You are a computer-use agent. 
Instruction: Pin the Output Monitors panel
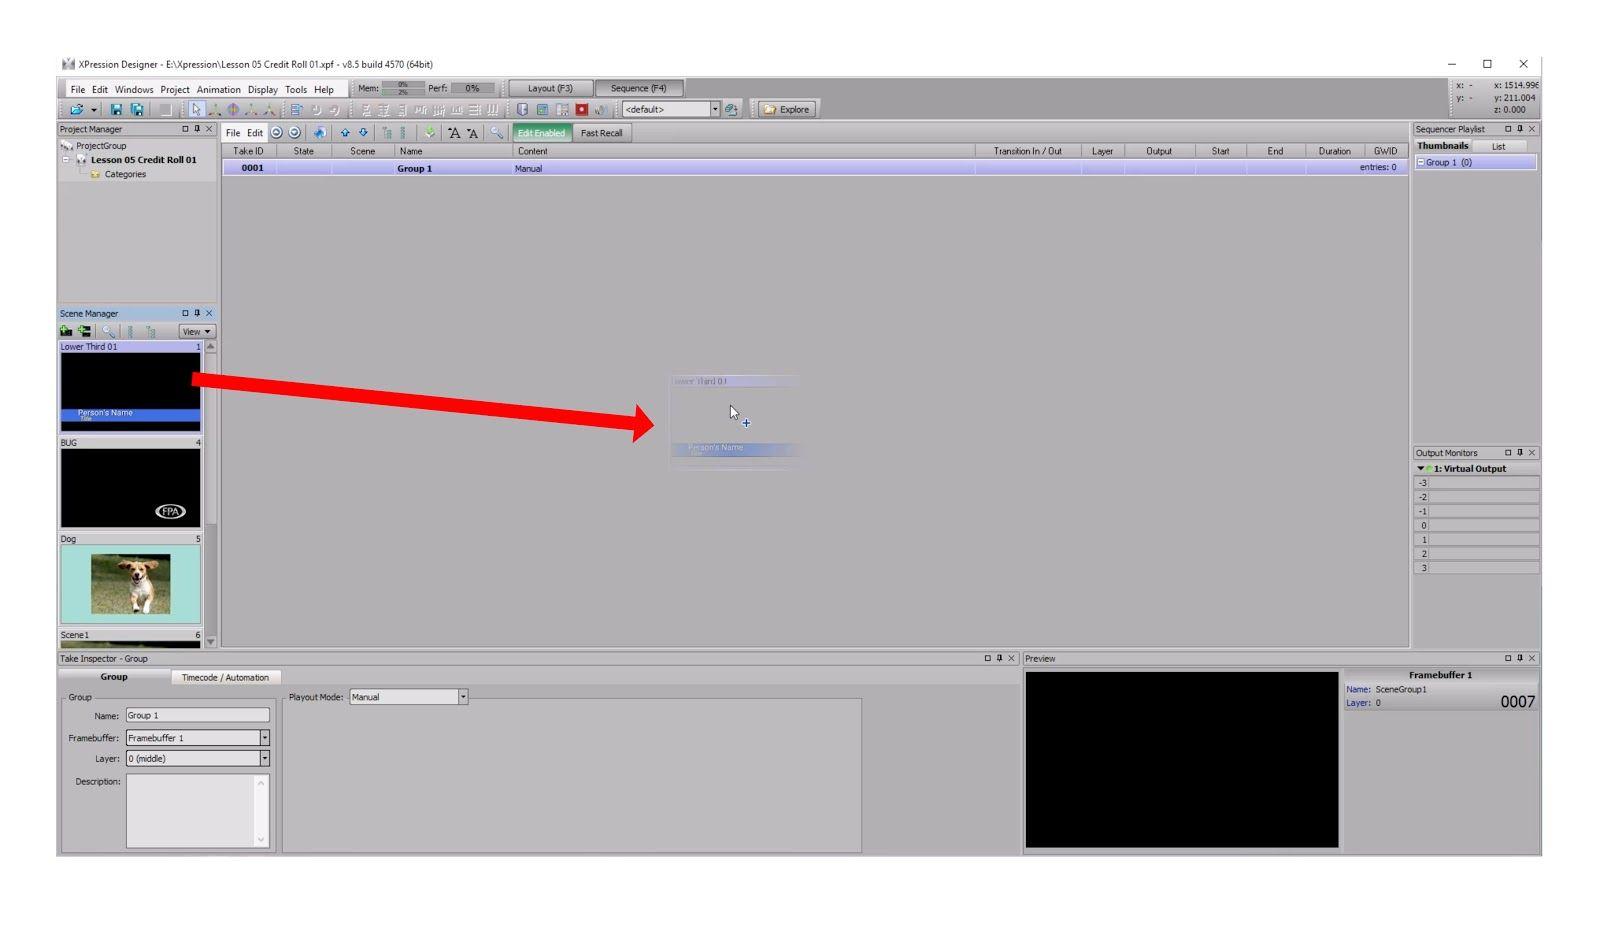coord(1520,453)
